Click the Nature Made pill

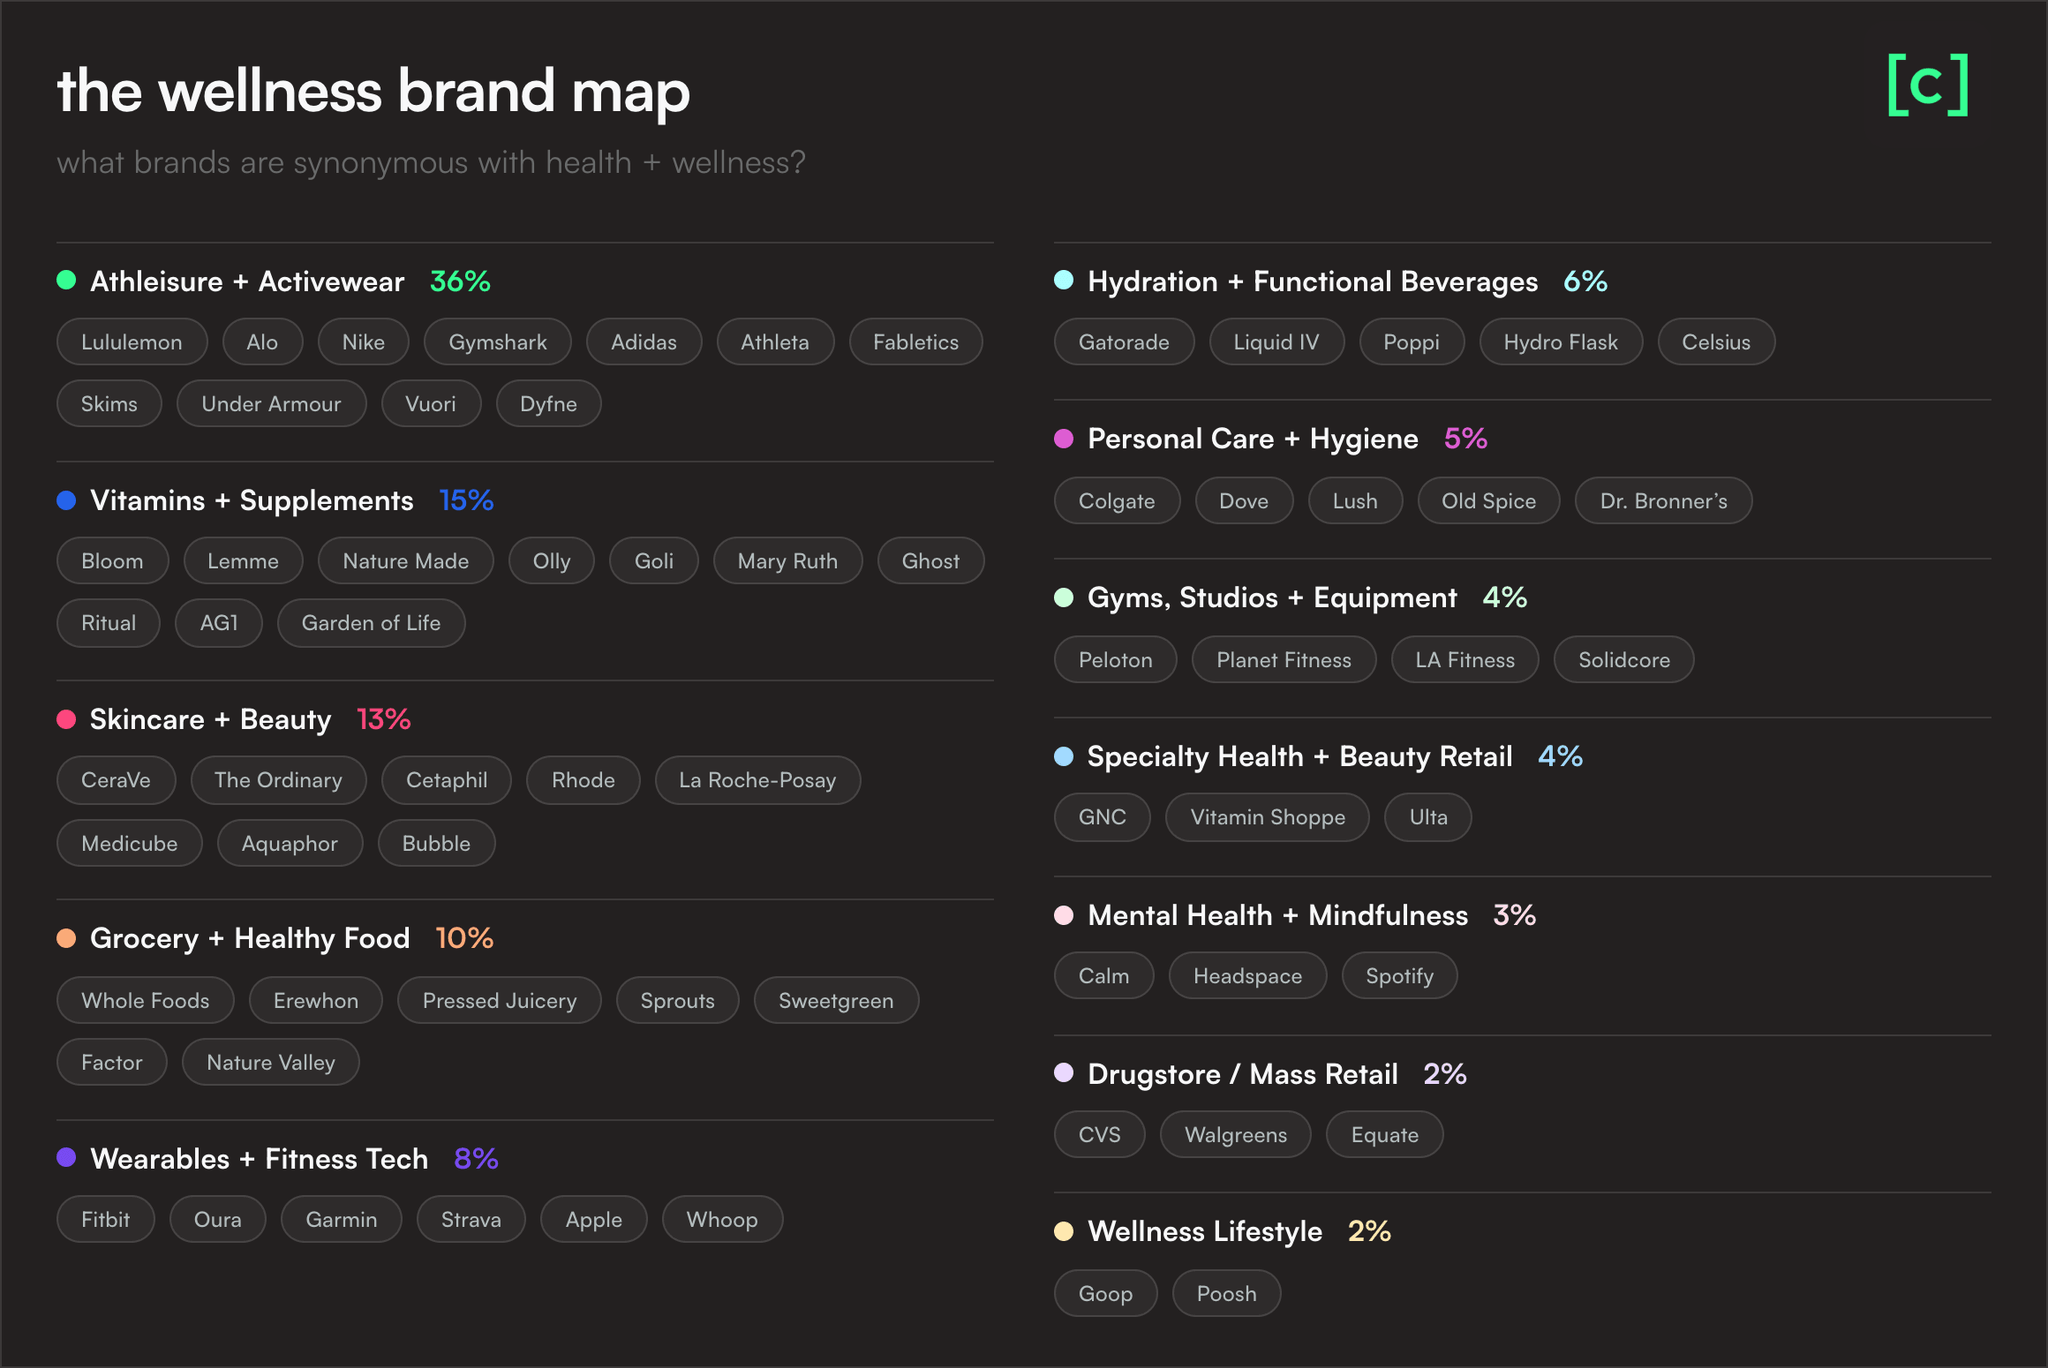(406, 561)
